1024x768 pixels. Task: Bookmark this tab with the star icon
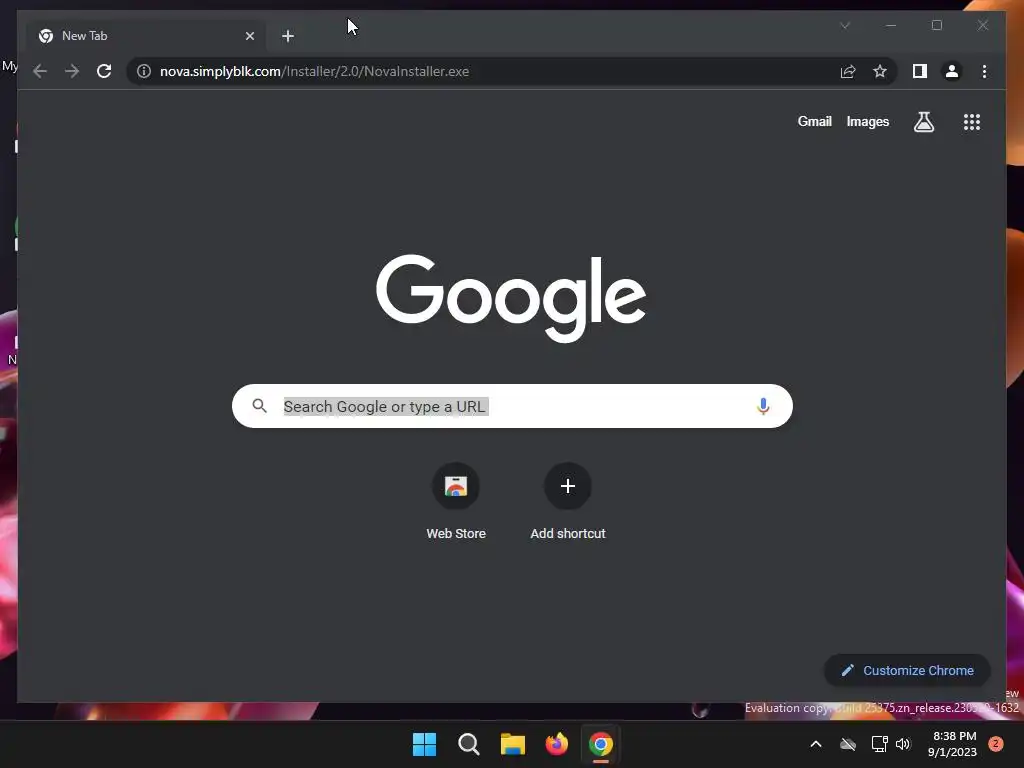[880, 71]
